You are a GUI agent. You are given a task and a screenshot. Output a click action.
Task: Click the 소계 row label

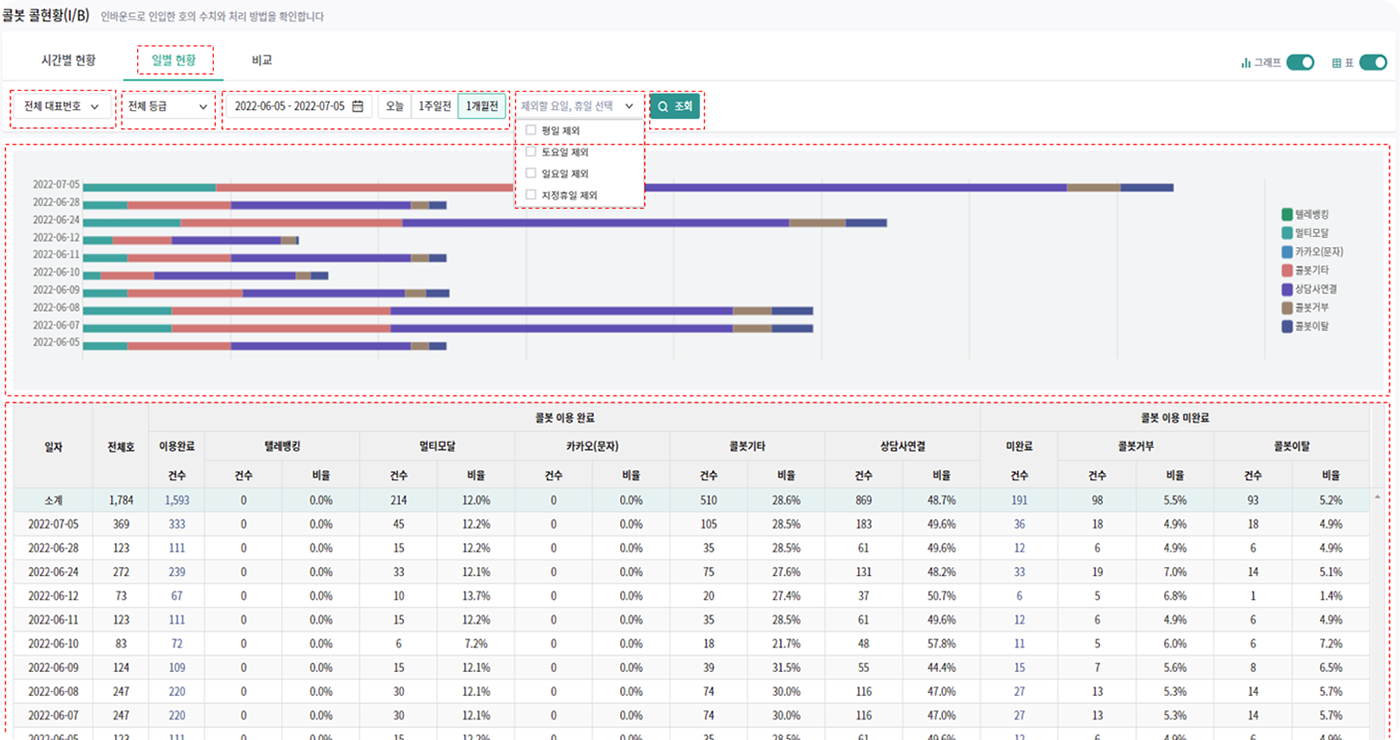pos(53,500)
